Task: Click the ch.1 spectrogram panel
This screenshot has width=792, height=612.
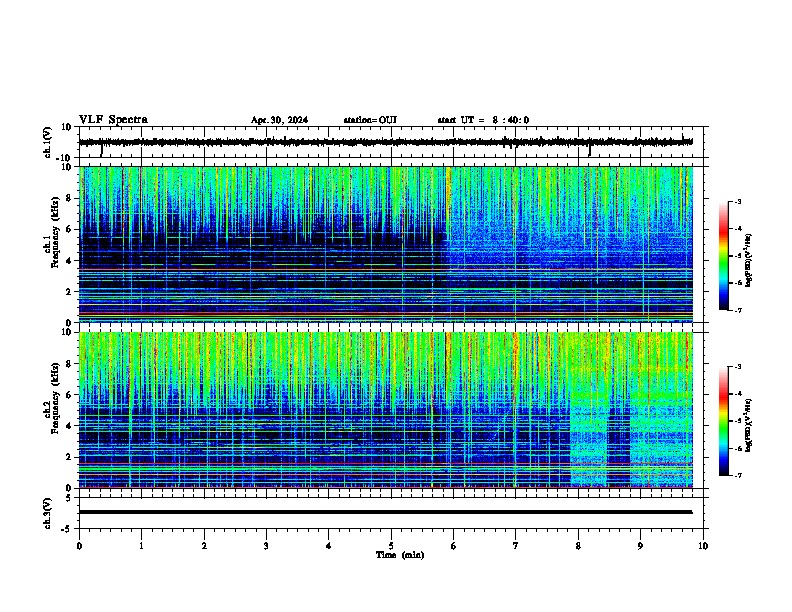Action: pos(386,244)
